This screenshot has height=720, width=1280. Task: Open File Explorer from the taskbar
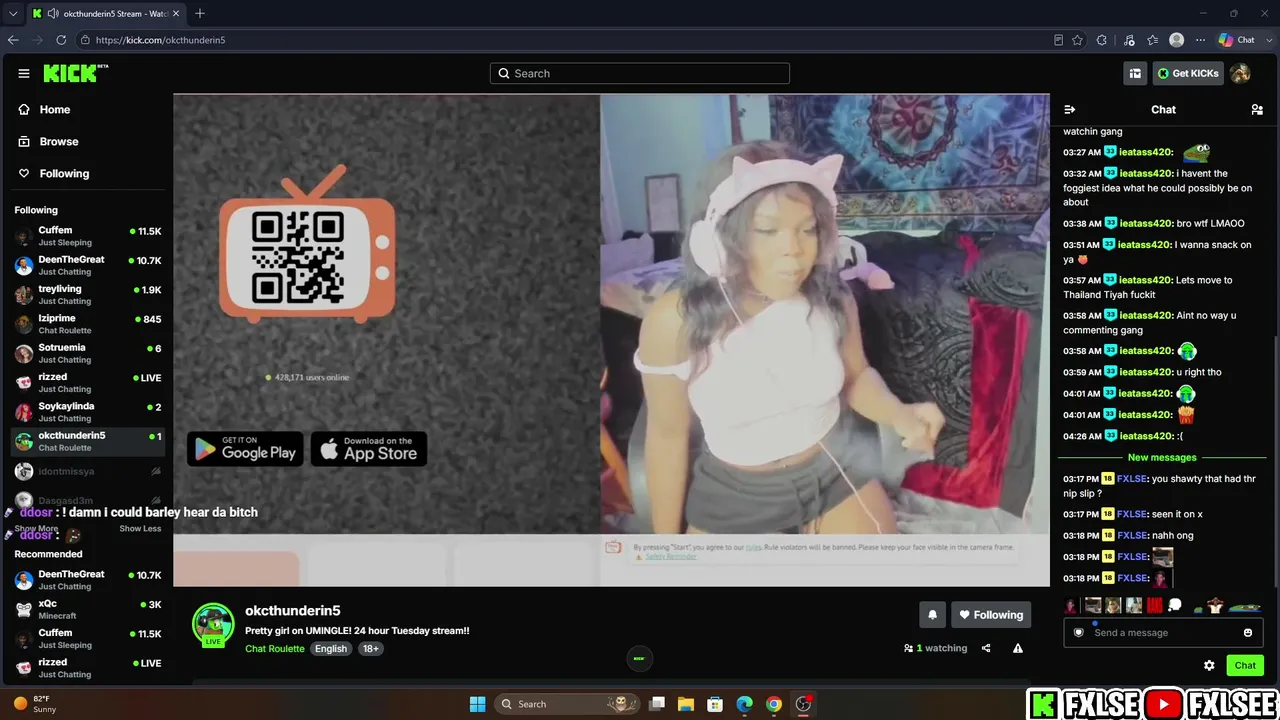pos(686,704)
